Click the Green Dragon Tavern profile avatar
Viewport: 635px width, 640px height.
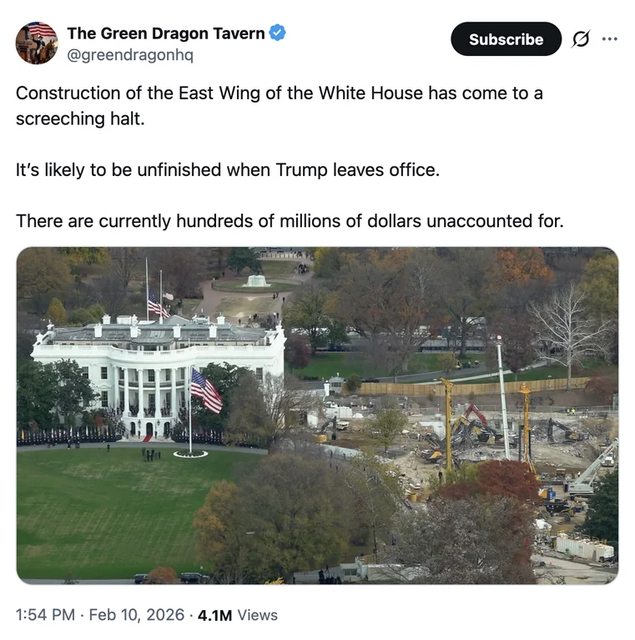point(36,42)
